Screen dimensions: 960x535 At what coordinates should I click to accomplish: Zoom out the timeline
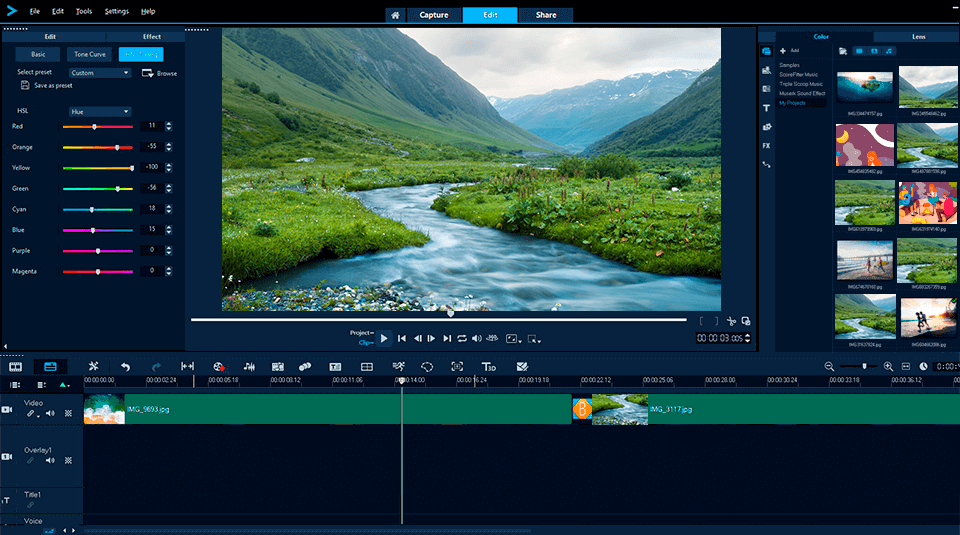tap(829, 367)
